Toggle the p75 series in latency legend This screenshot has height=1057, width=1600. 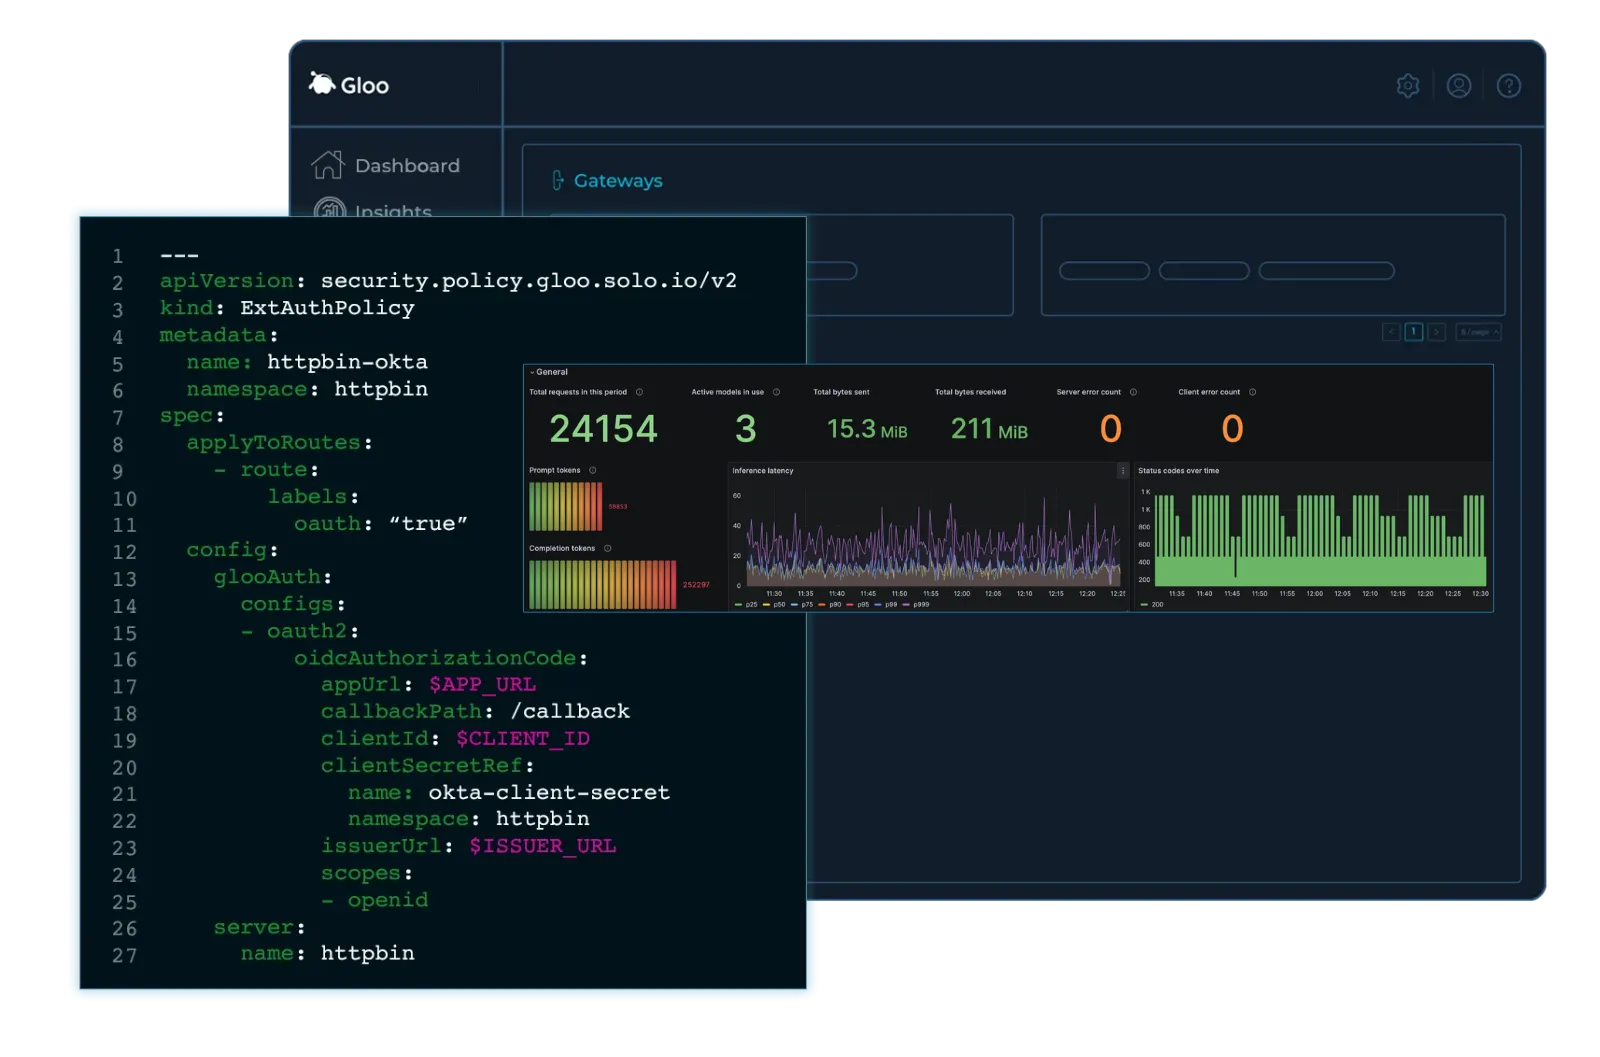point(802,604)
